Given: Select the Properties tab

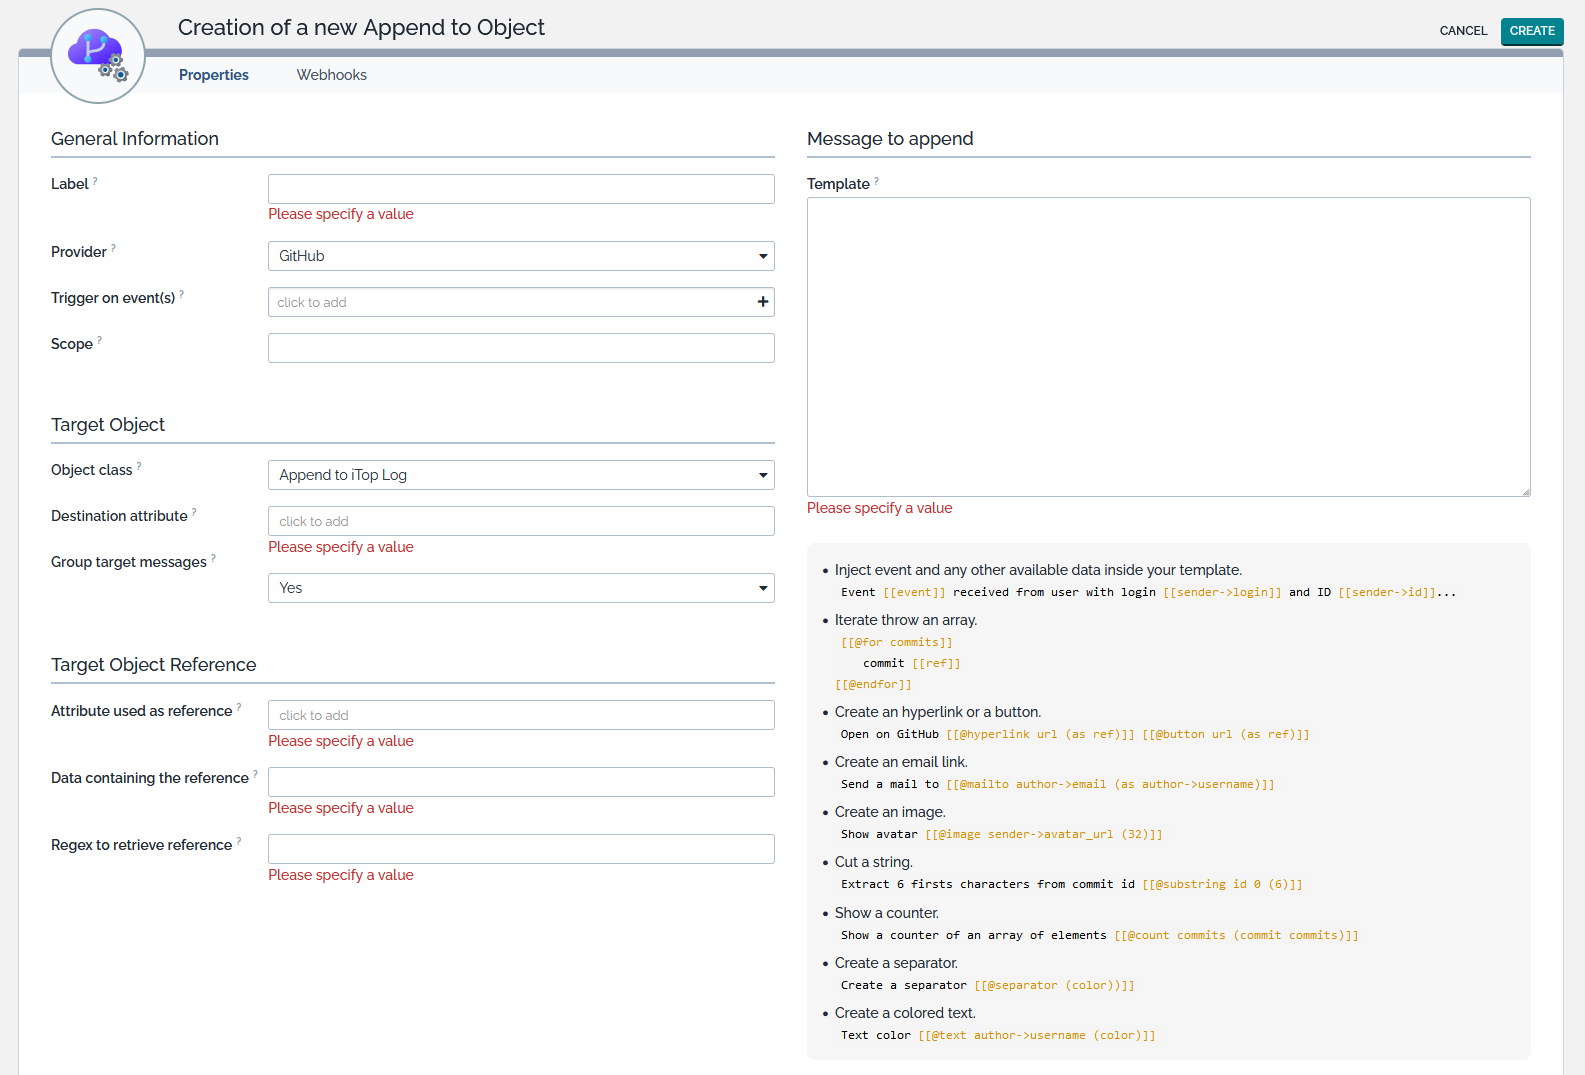Looking at the screenshot, I should click(x=213, y=75).
